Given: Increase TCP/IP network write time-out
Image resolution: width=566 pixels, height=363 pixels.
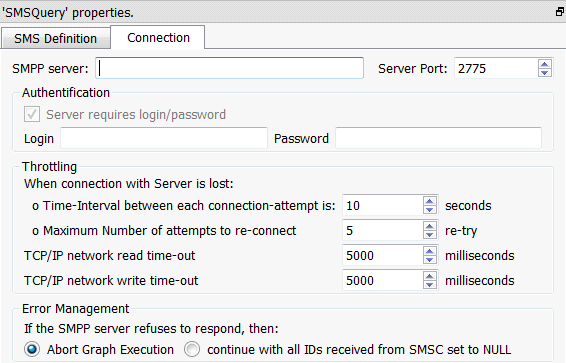Looking at the screenshot, I should point(430,276).
